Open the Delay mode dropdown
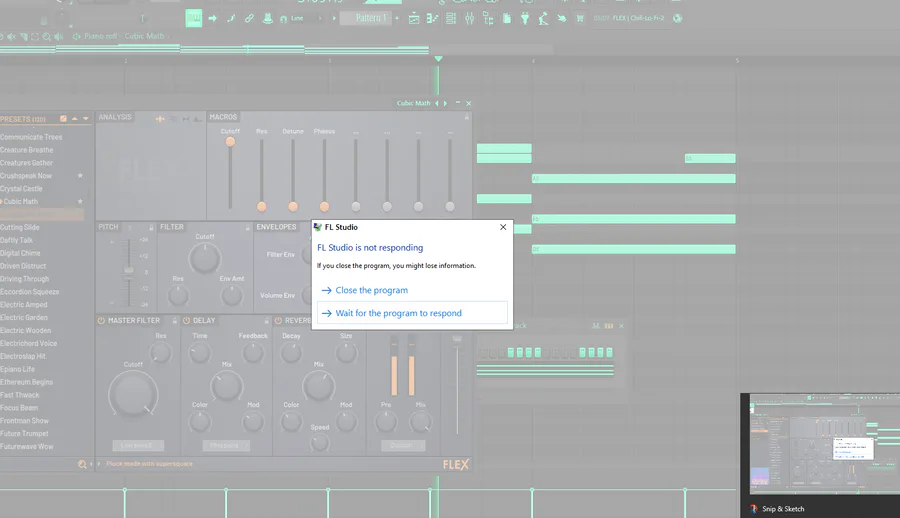Screen dimensions: 900x518 (x=226, y=446)
